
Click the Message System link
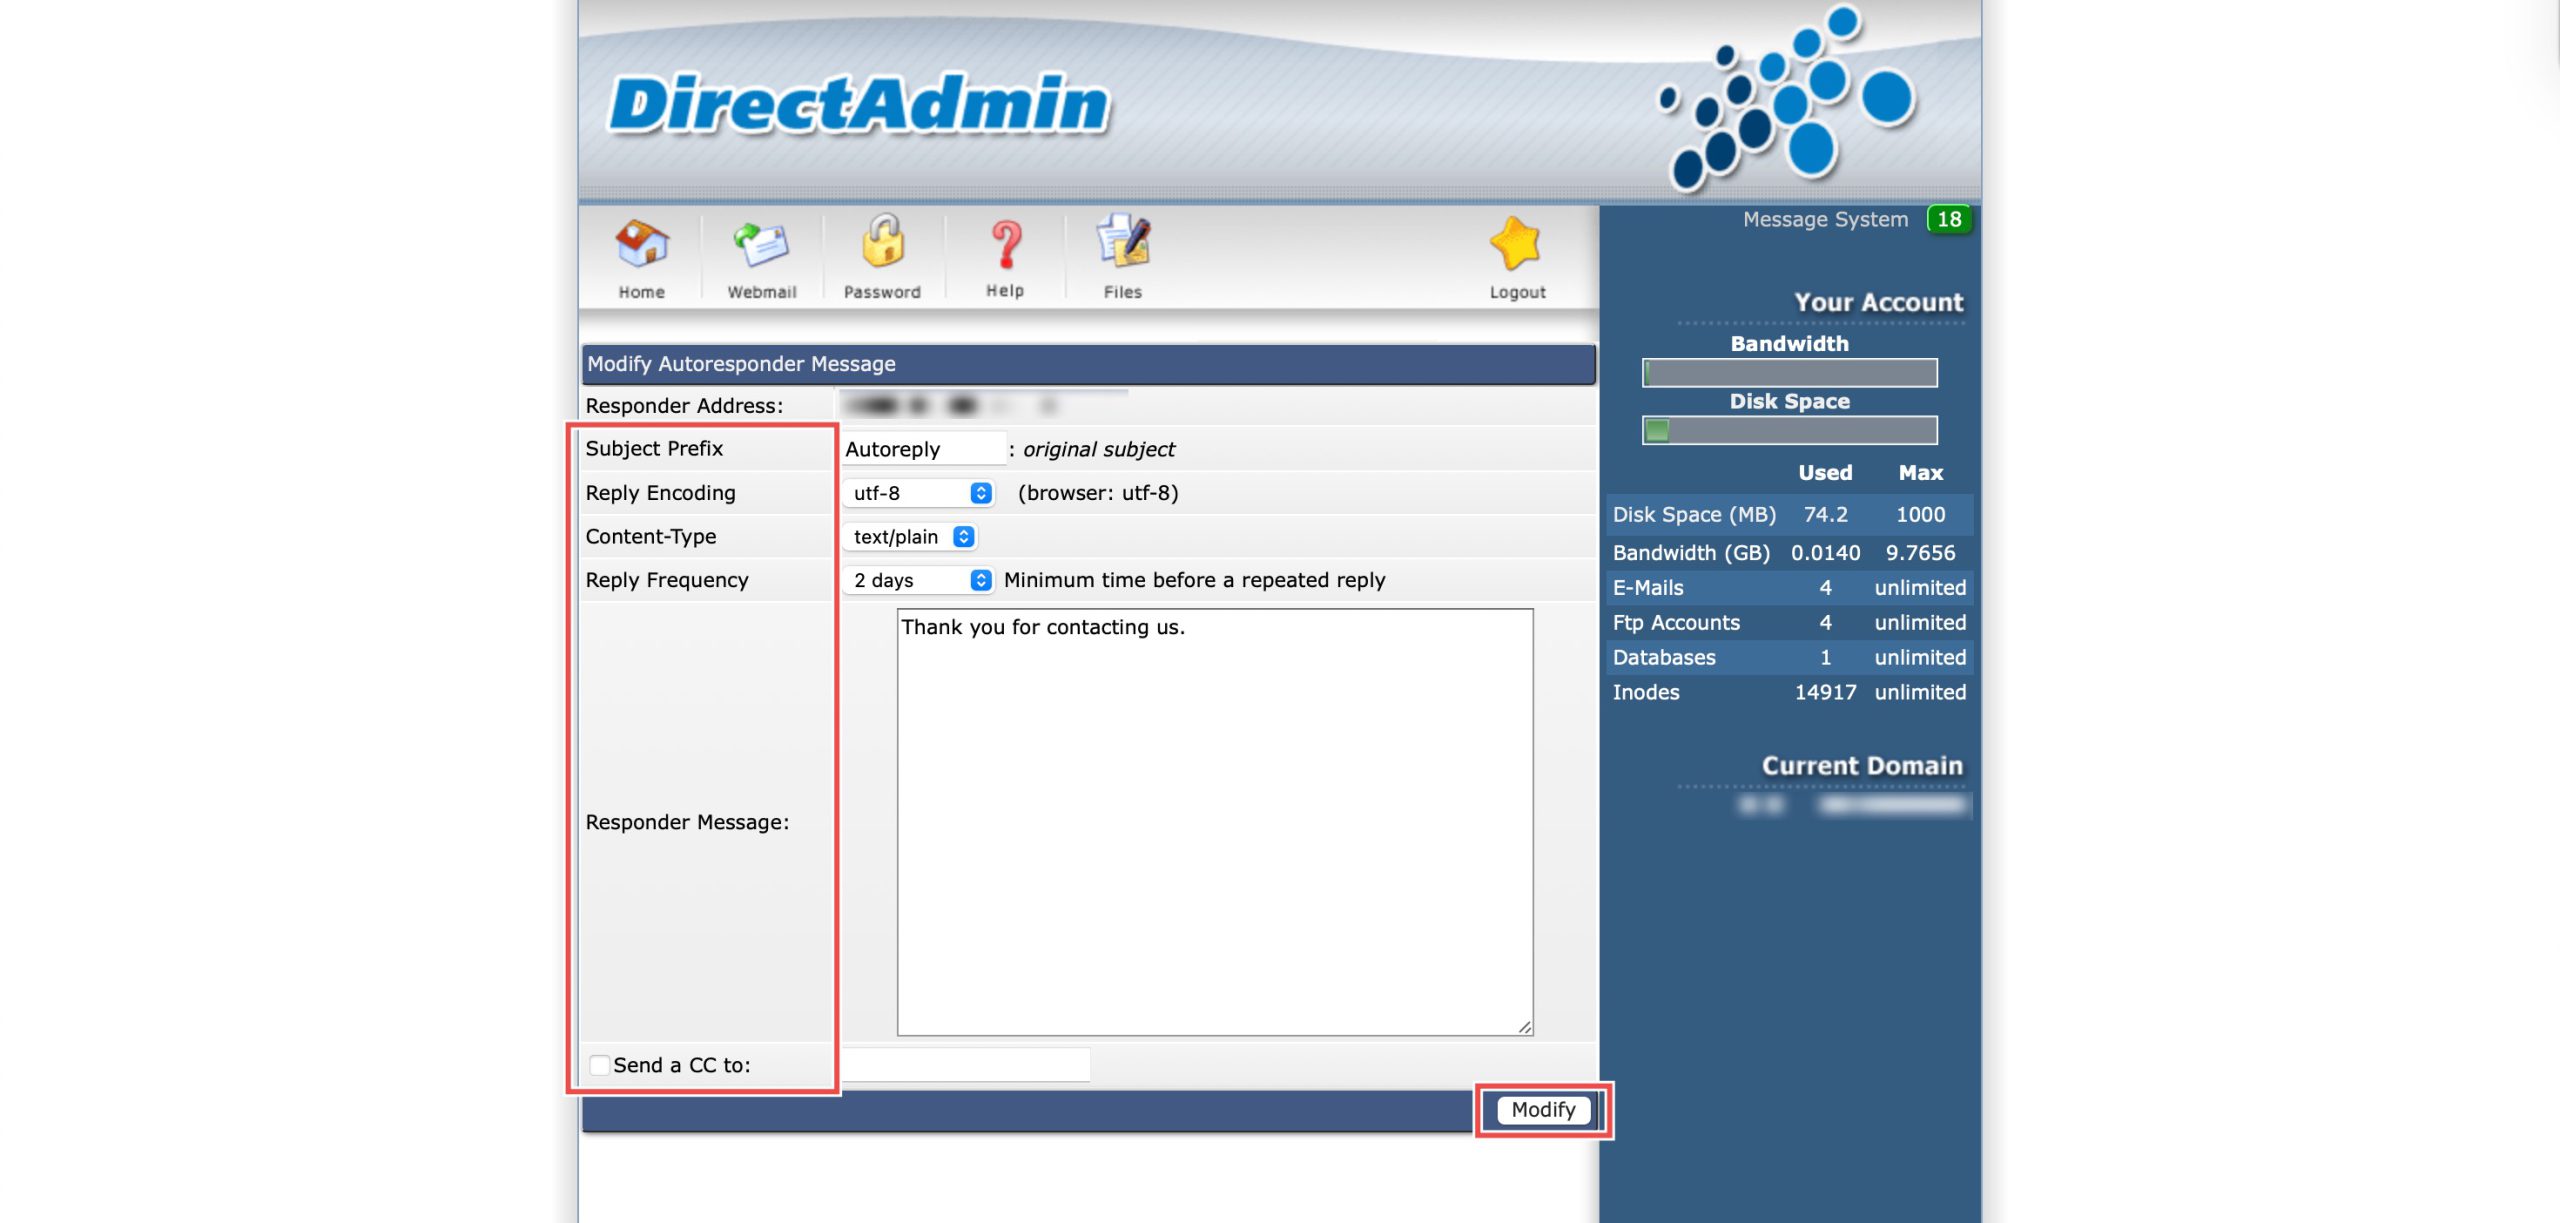point(1825,219)
